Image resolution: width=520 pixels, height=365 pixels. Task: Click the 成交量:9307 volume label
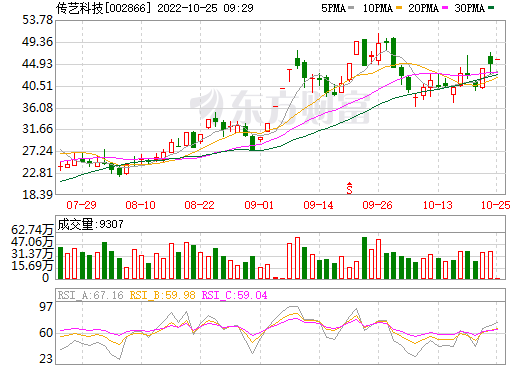[90, 224]
